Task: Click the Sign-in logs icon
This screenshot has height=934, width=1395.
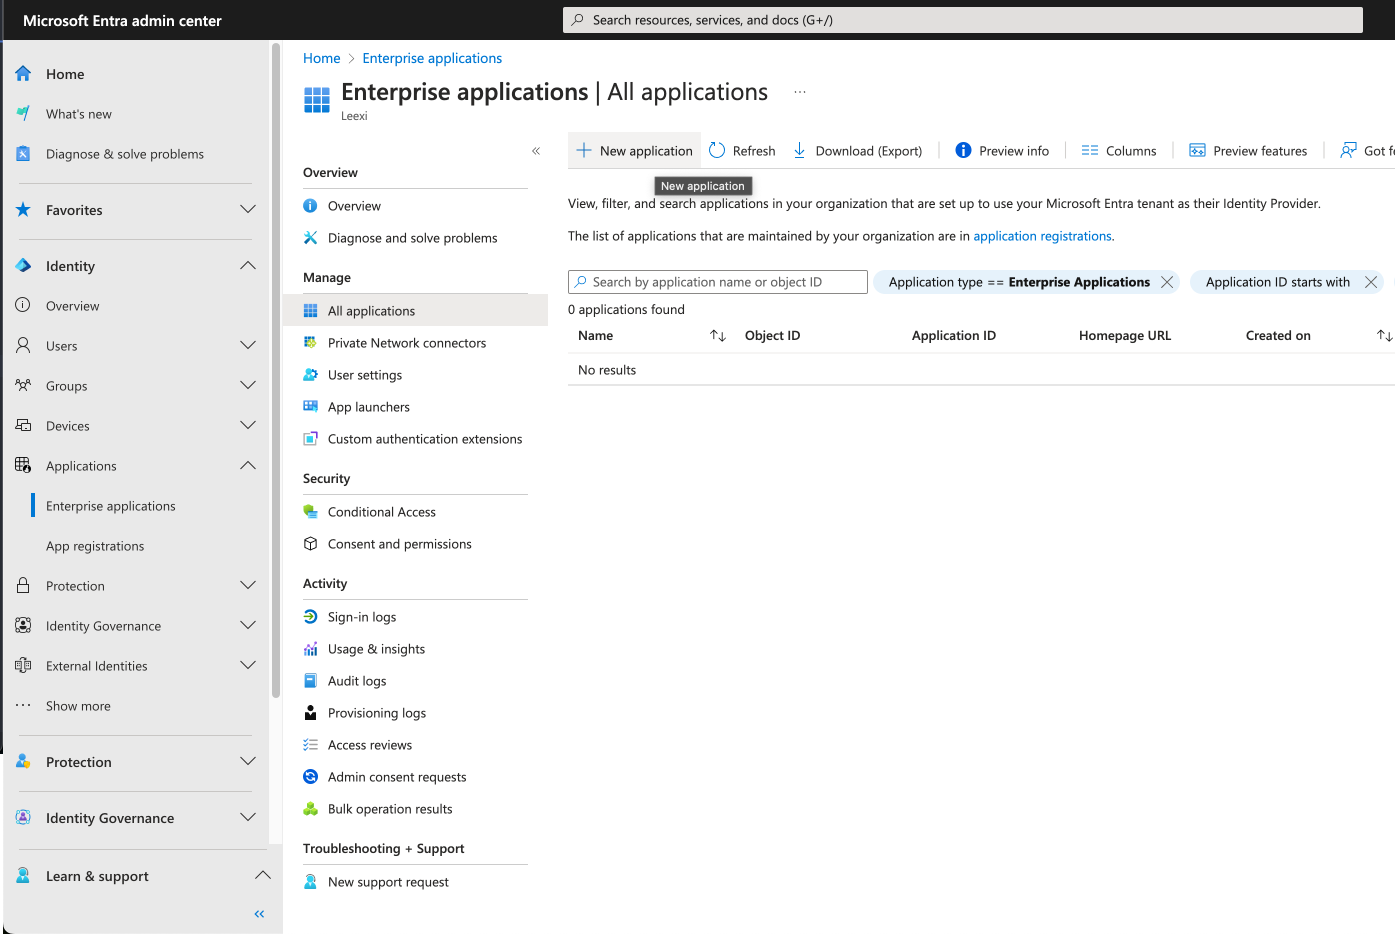Action: (310, 617)
